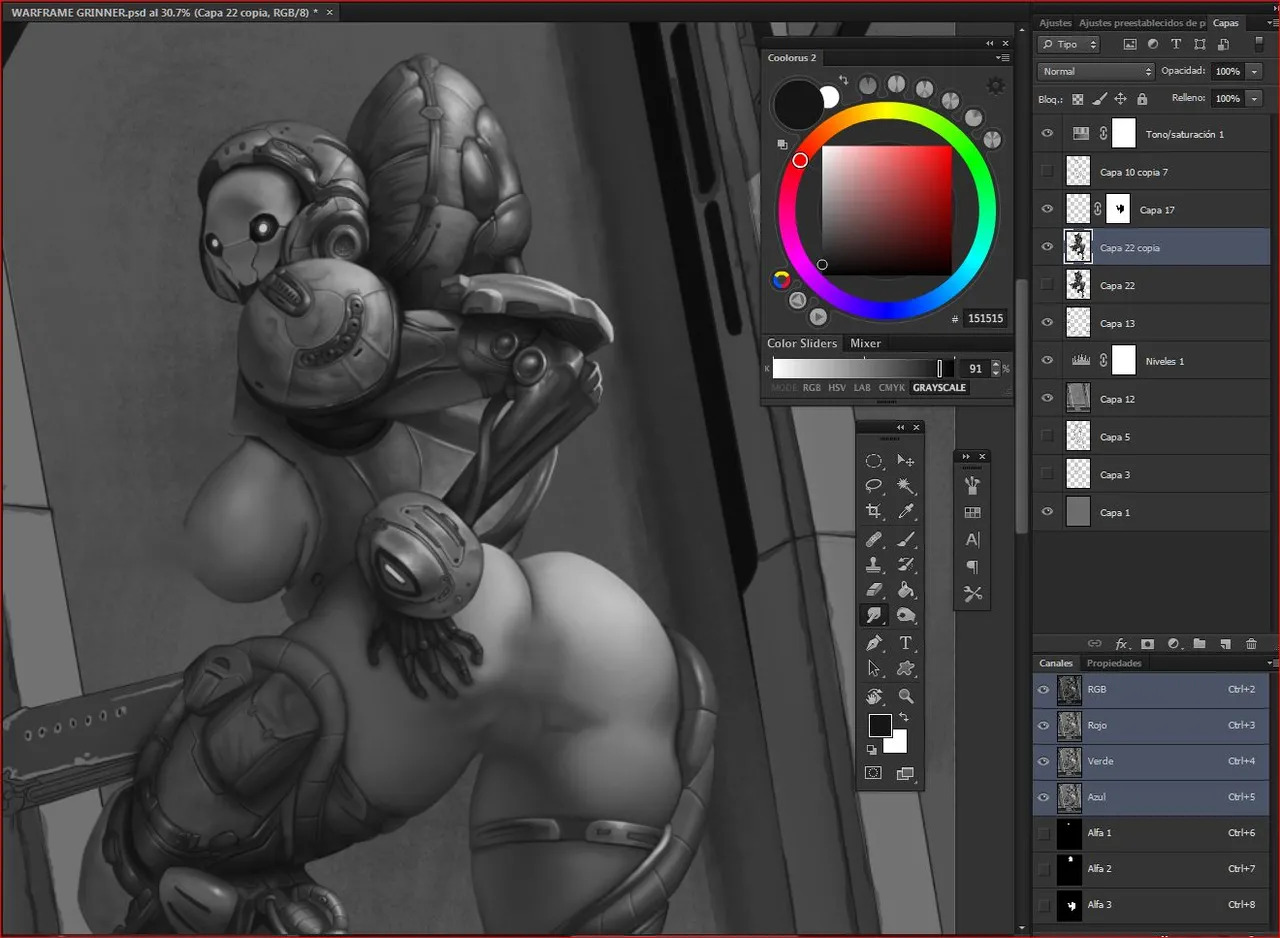Click the GRAYSCALE slider mode
Viewport: 1280px width, 938px height.
click(x=940, y=387)
